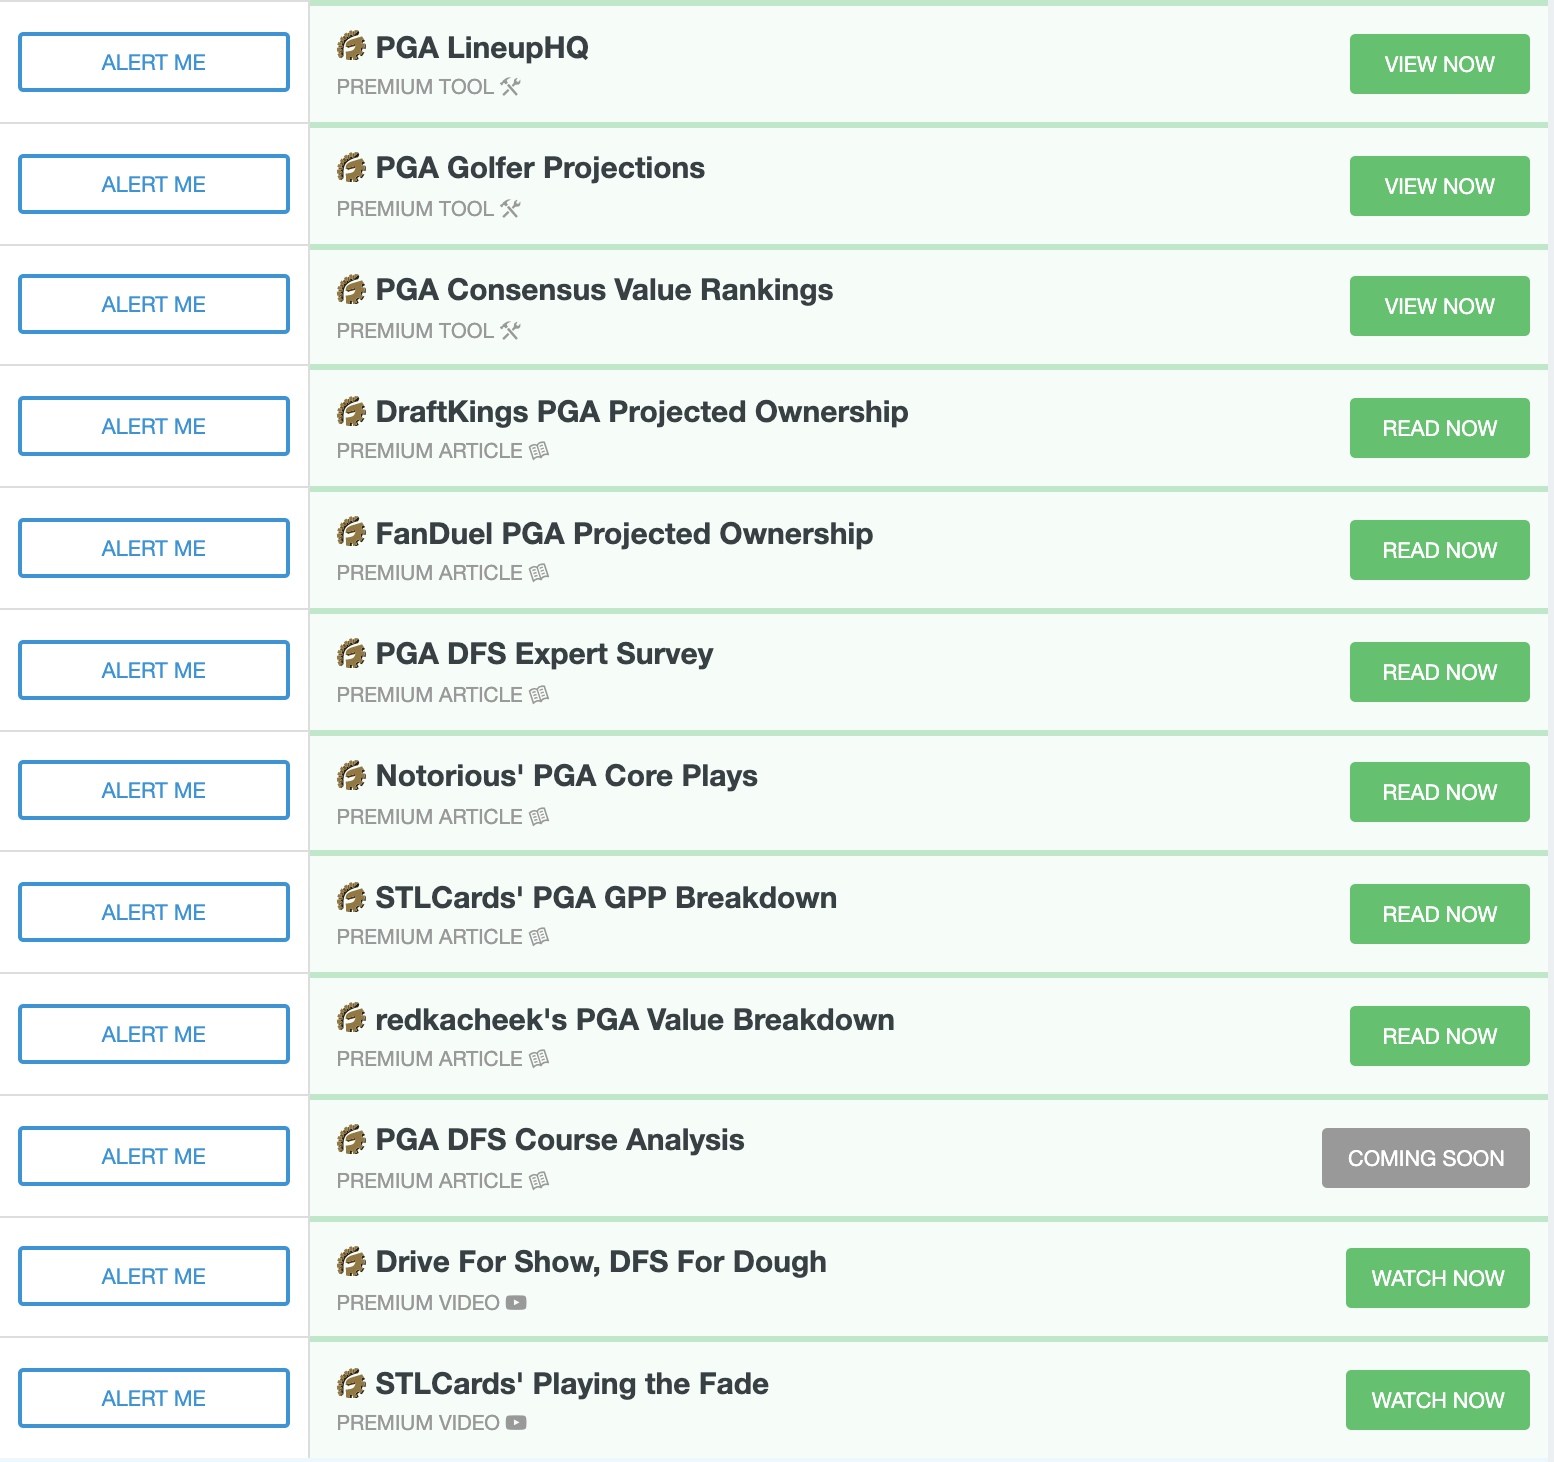Screen dimensions: 1554x1462
Task: Open the PGA Golfer Projections title link
Action: [x=540, y=168]
